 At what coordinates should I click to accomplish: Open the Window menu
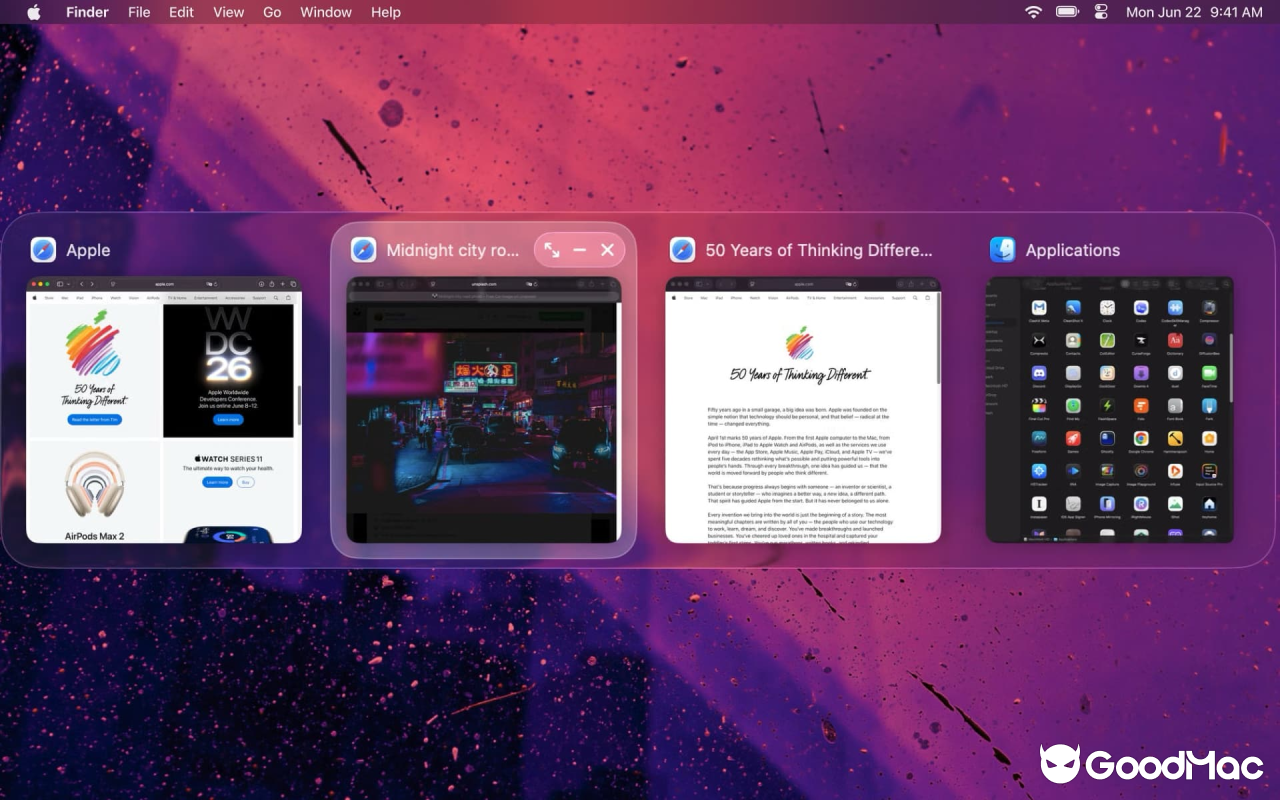point(326,12)
